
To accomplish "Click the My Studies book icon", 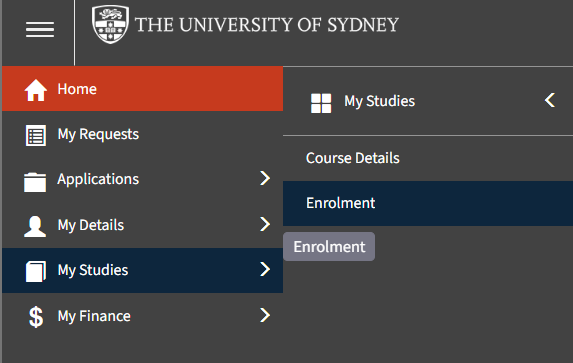I will point(35,271).
